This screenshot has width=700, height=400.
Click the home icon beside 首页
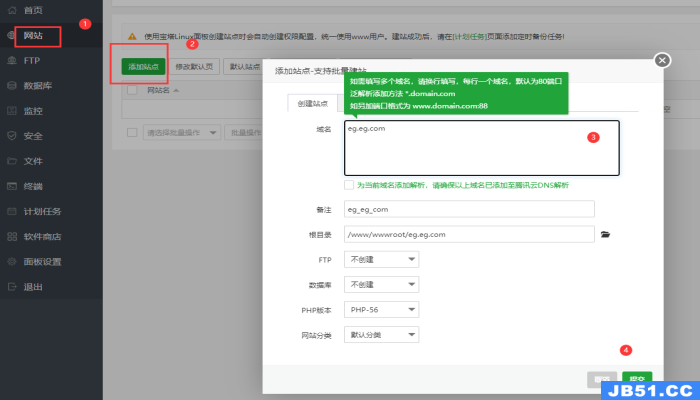point(12,10)
